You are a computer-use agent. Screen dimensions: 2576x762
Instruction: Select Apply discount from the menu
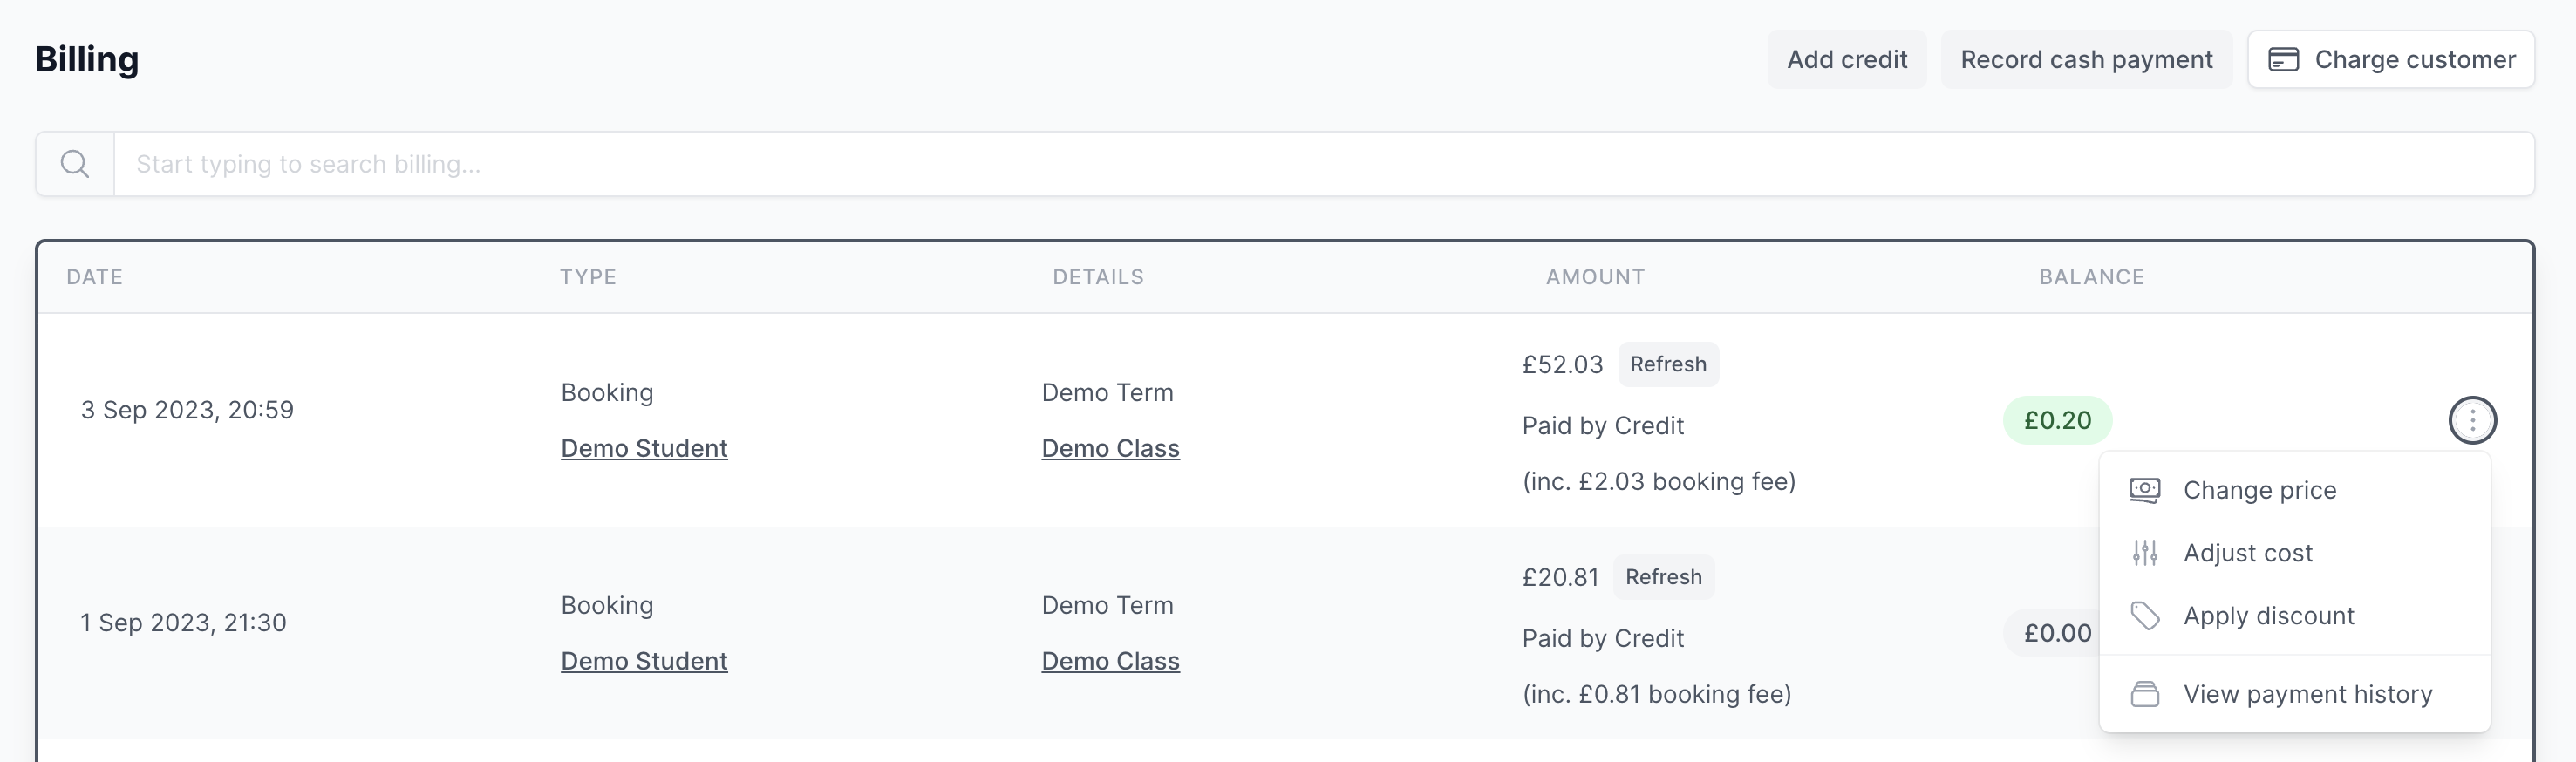tap(2269, 616)
